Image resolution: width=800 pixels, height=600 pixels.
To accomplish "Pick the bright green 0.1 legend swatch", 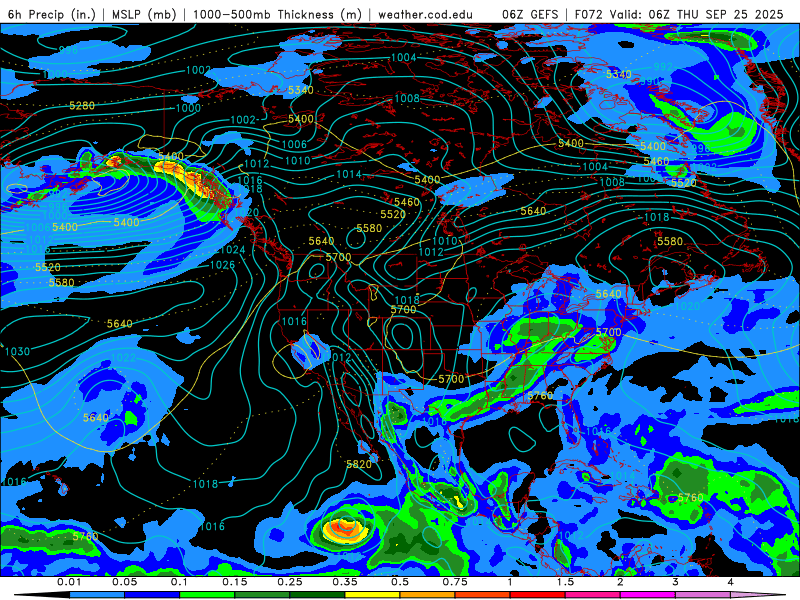I will point(207,595).
